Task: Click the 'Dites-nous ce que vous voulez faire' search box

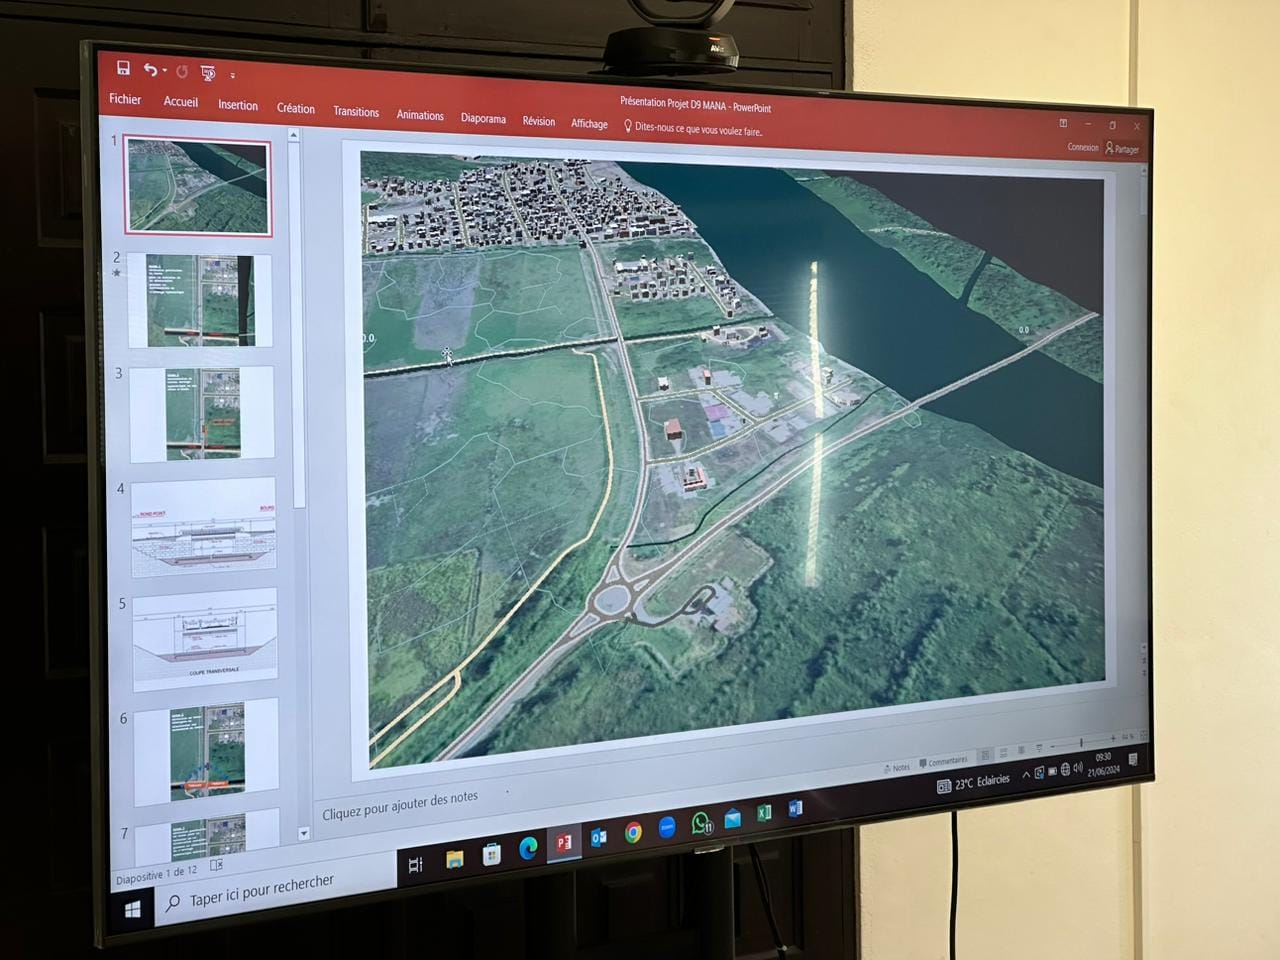Action: pyautogui.click(x=693, y=128)
